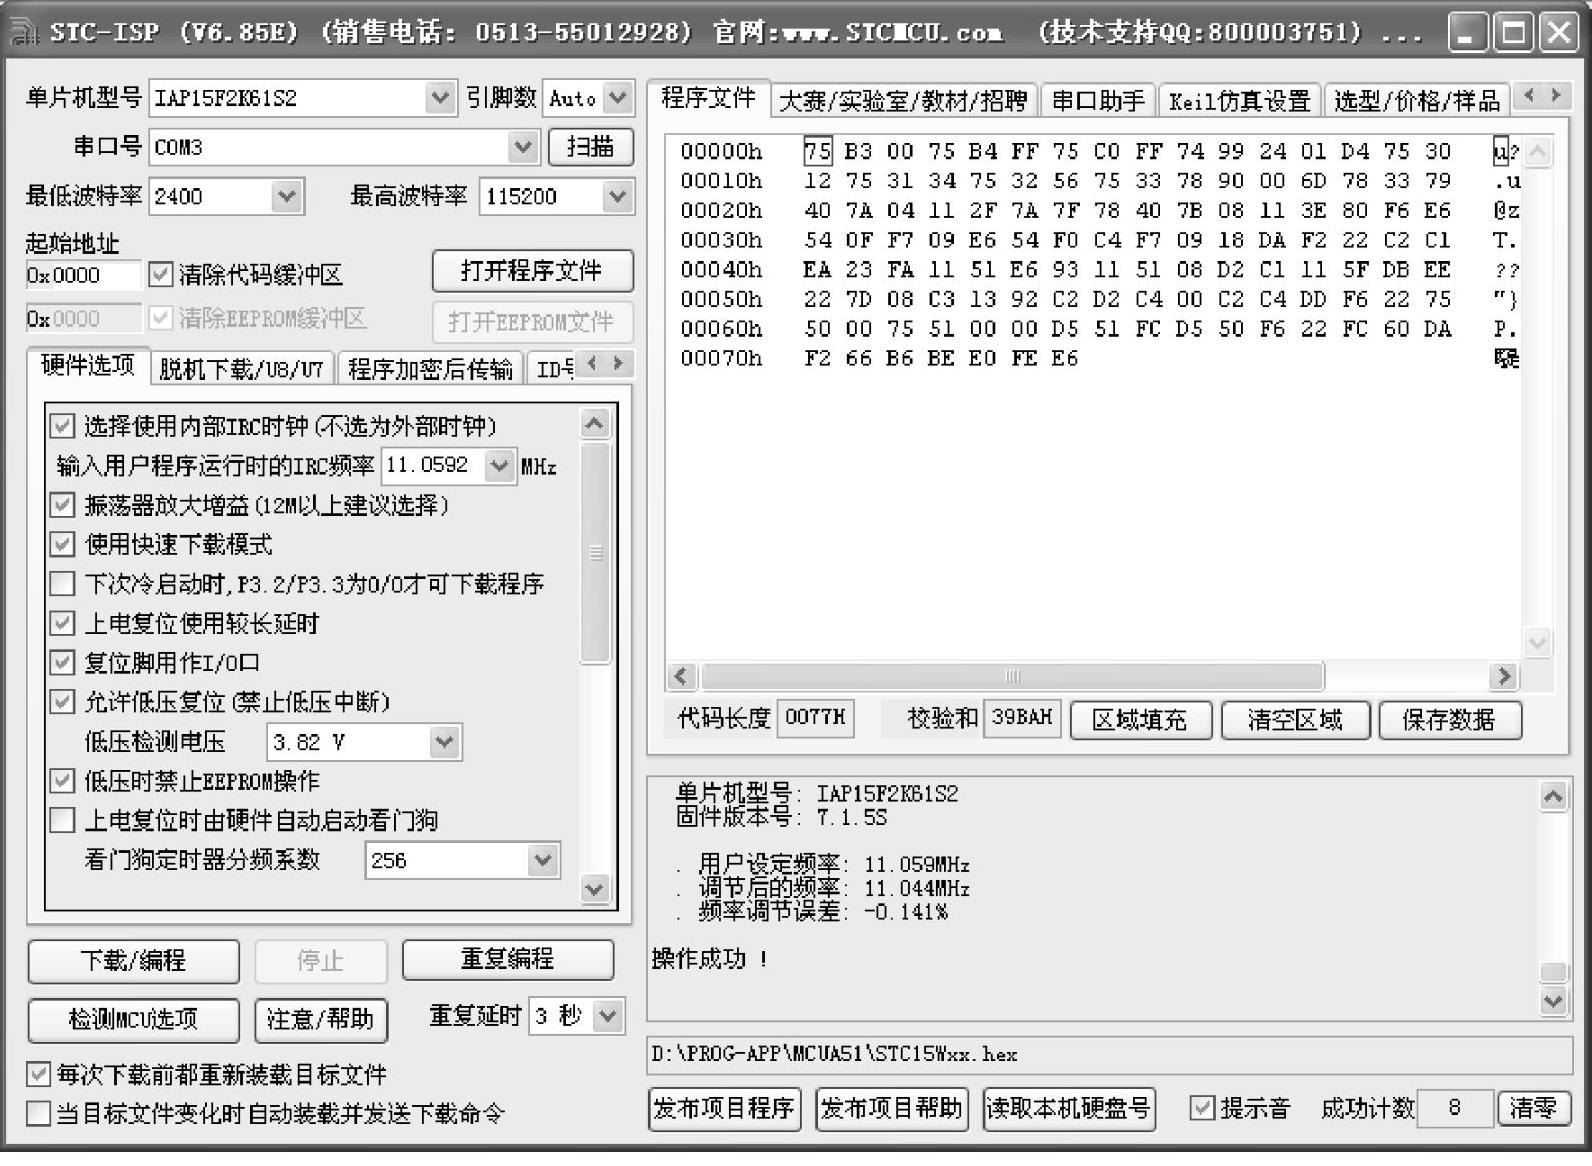Click the STC-ISP title bar application icon
Image resolution: width=1592 pixels, height=1166 pixels.
(22, 32)
